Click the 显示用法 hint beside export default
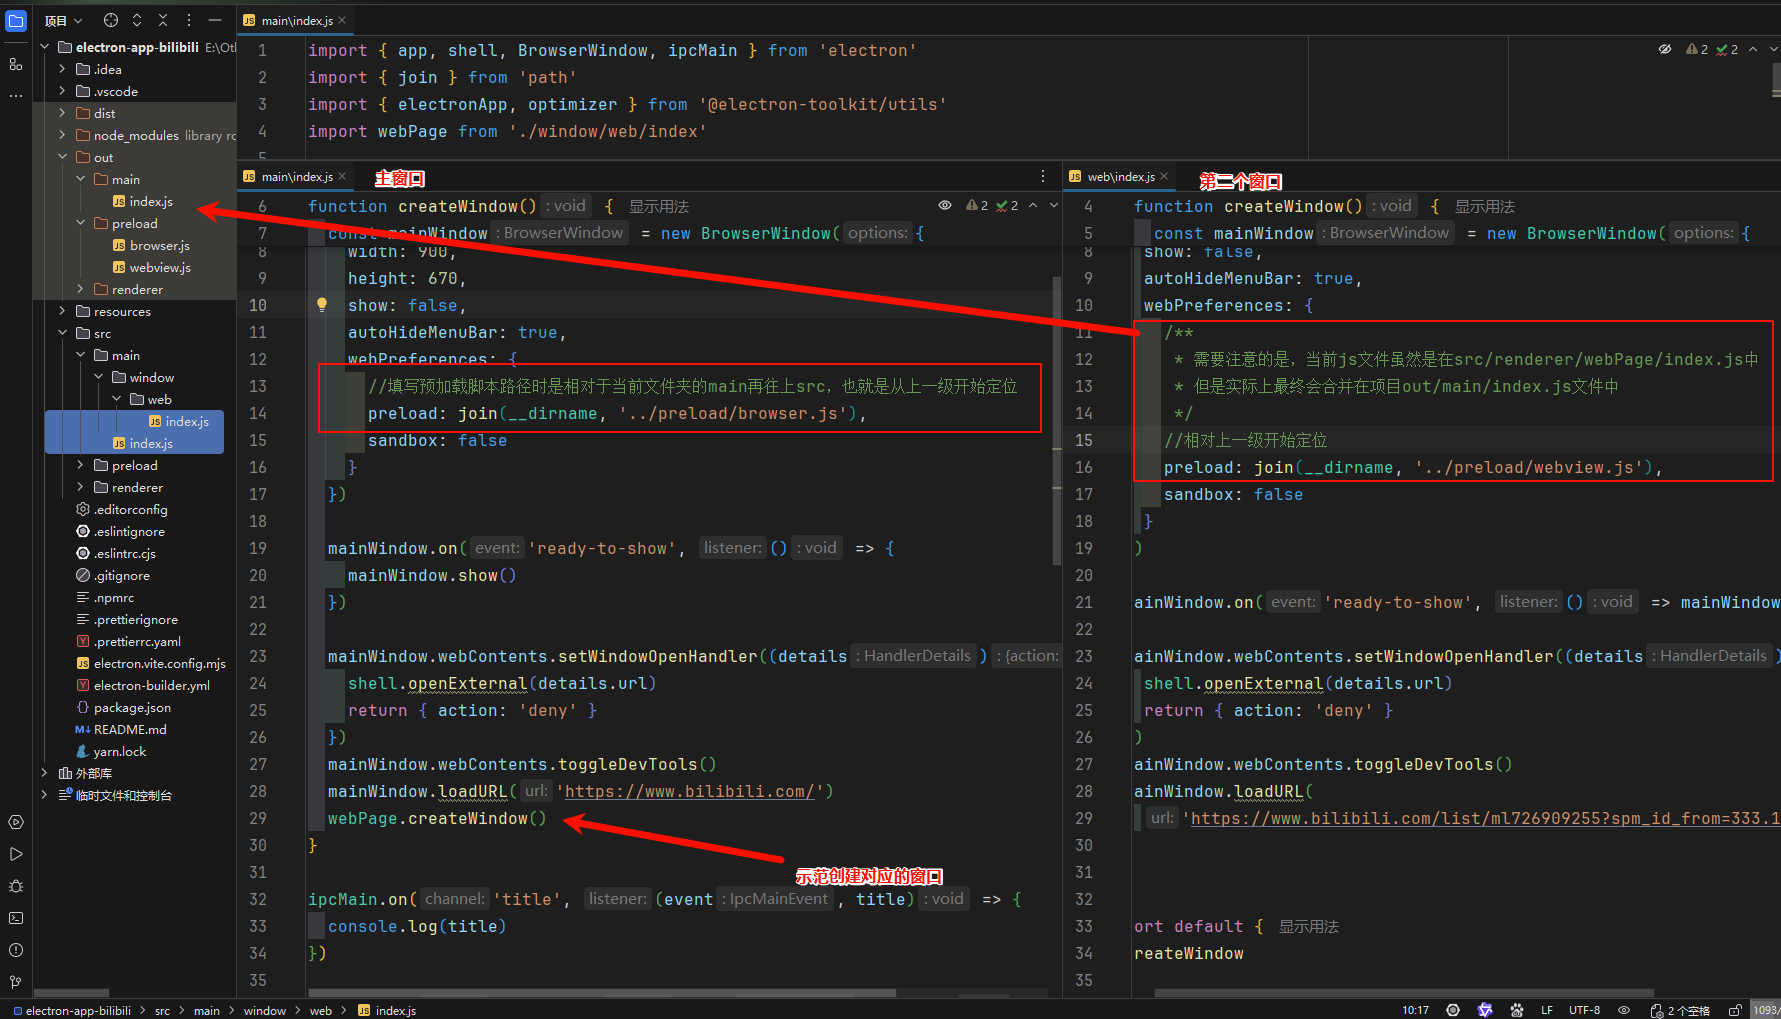 point(1309,926)
